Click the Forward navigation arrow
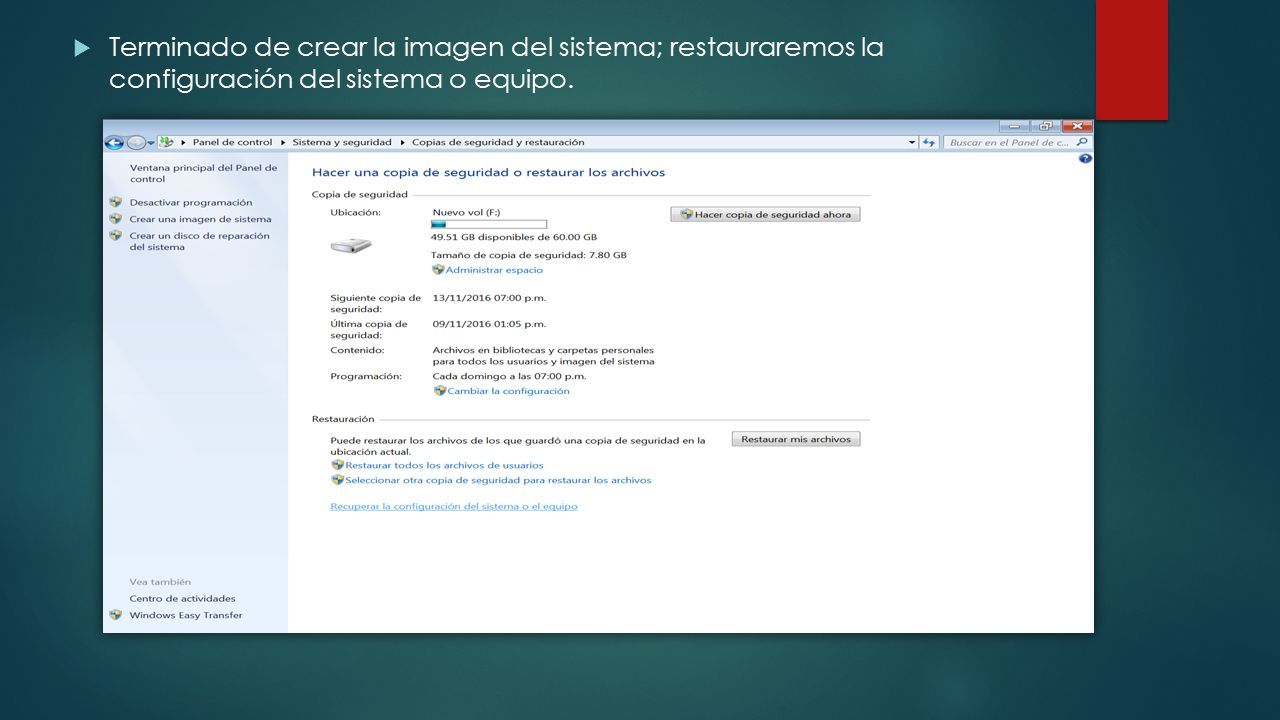 point(136,143)
